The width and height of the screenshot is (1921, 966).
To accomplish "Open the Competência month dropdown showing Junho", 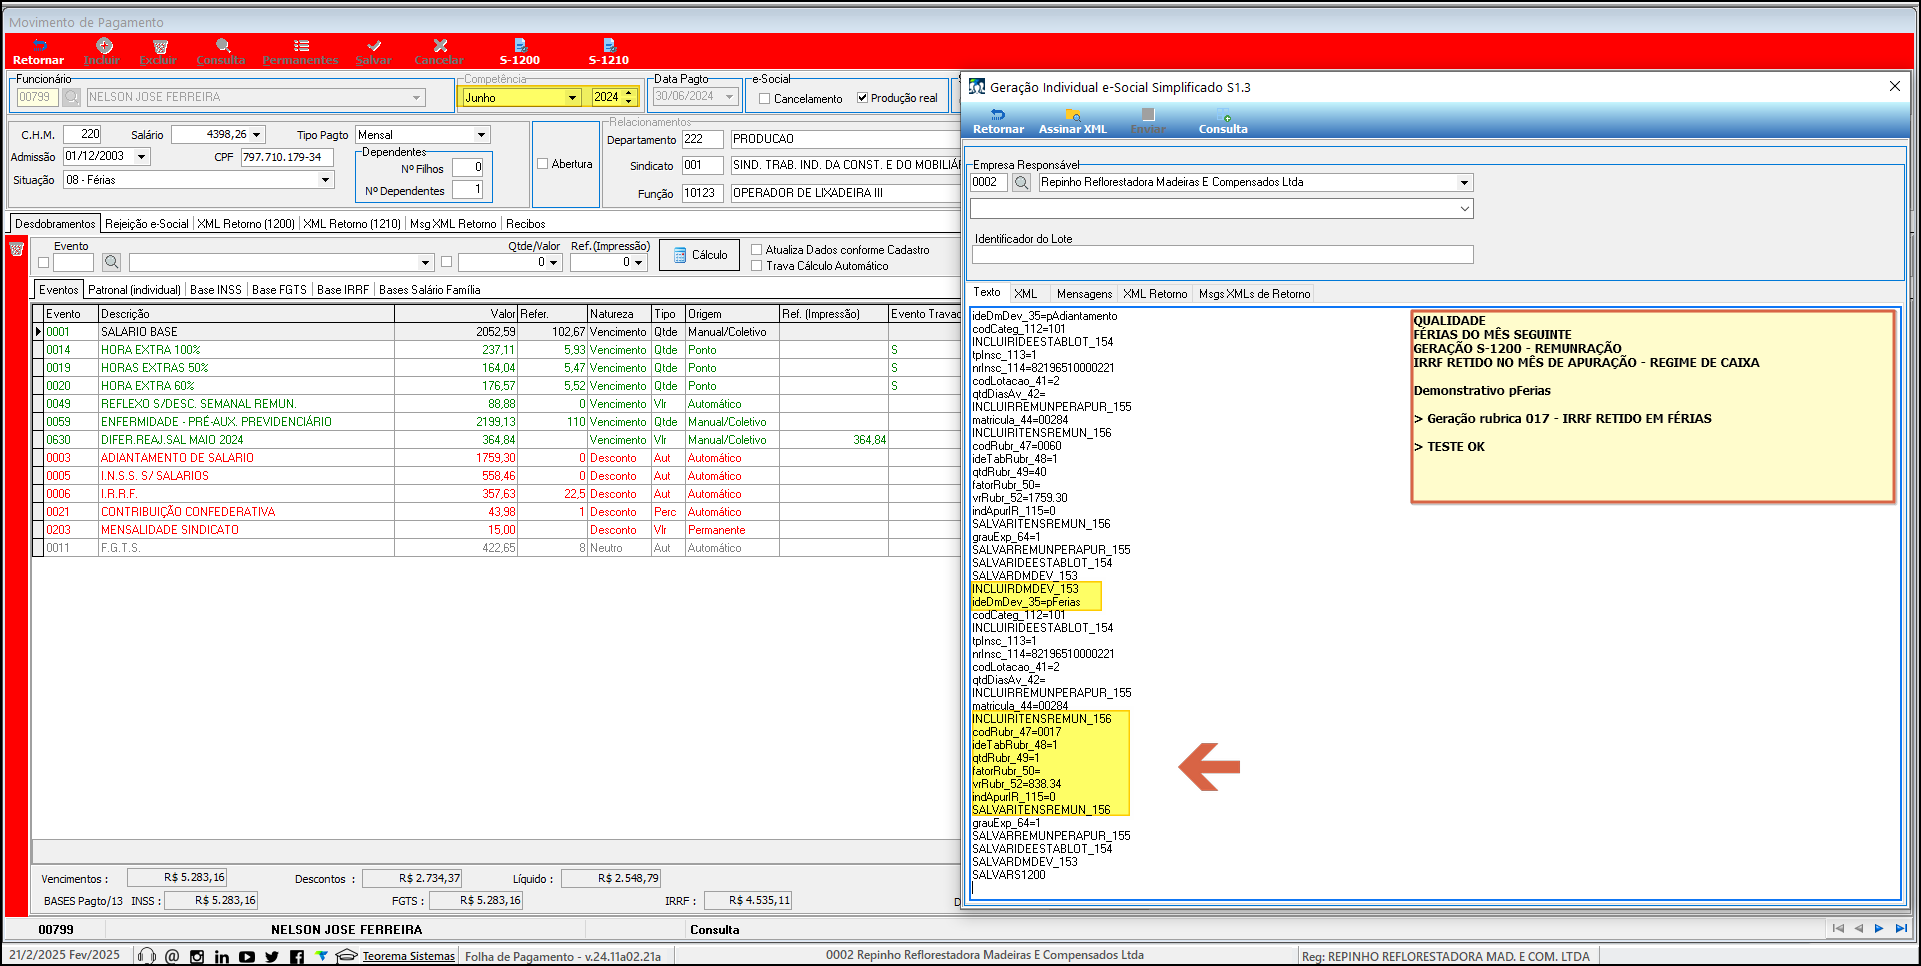I will tap(573, 98).
